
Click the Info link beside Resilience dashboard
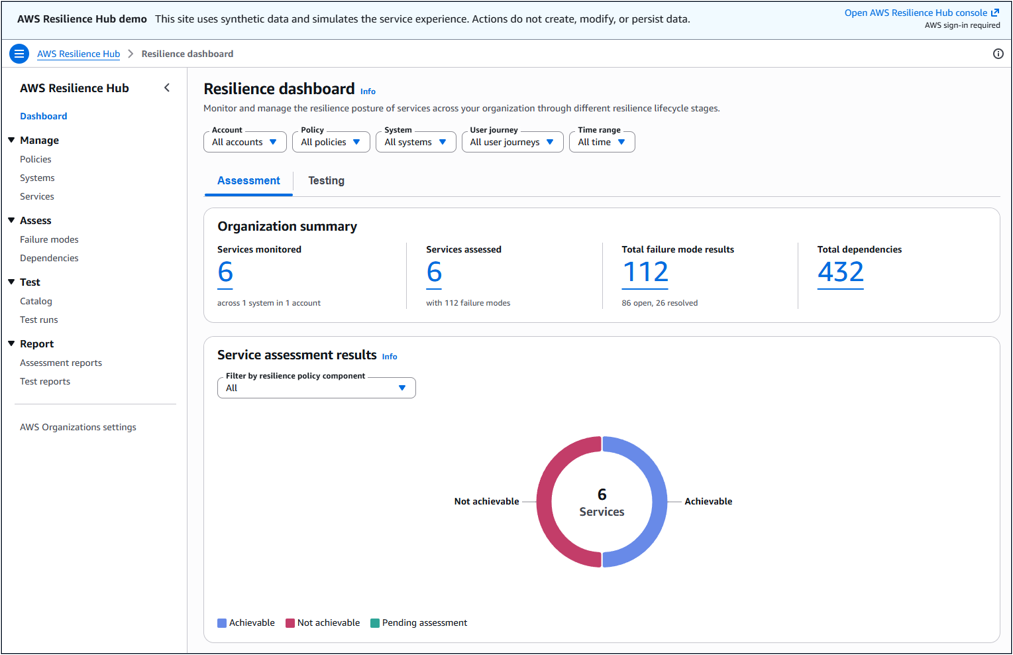point(368,91)
